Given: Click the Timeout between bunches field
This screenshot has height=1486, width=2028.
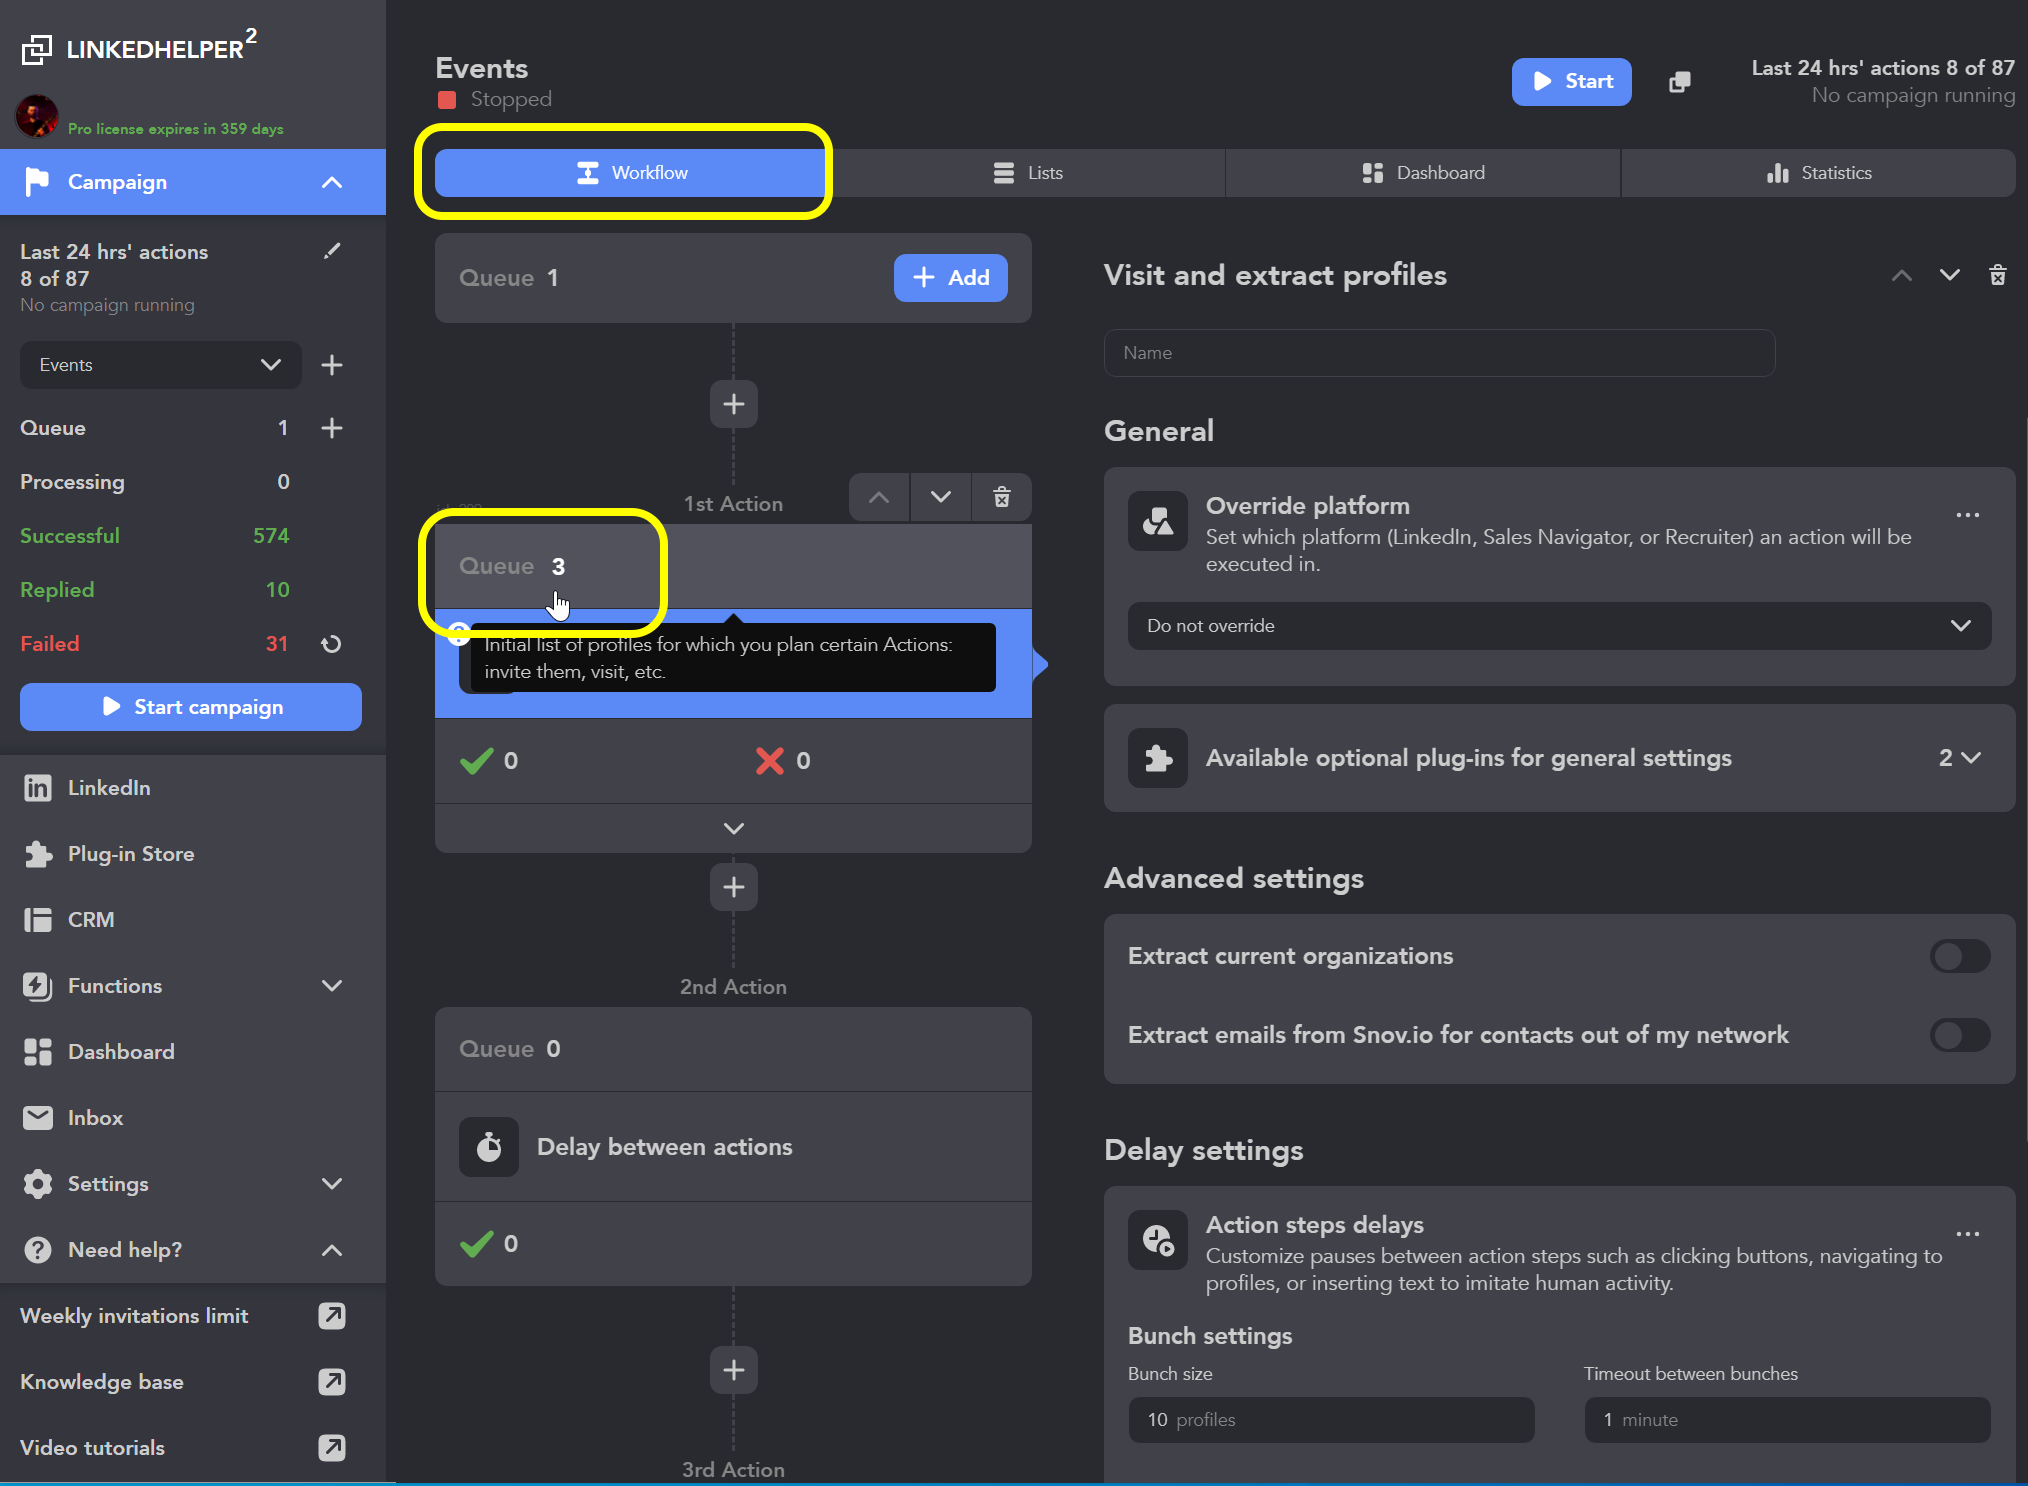Looking at the screenshot, I should coord(1787,1420).
